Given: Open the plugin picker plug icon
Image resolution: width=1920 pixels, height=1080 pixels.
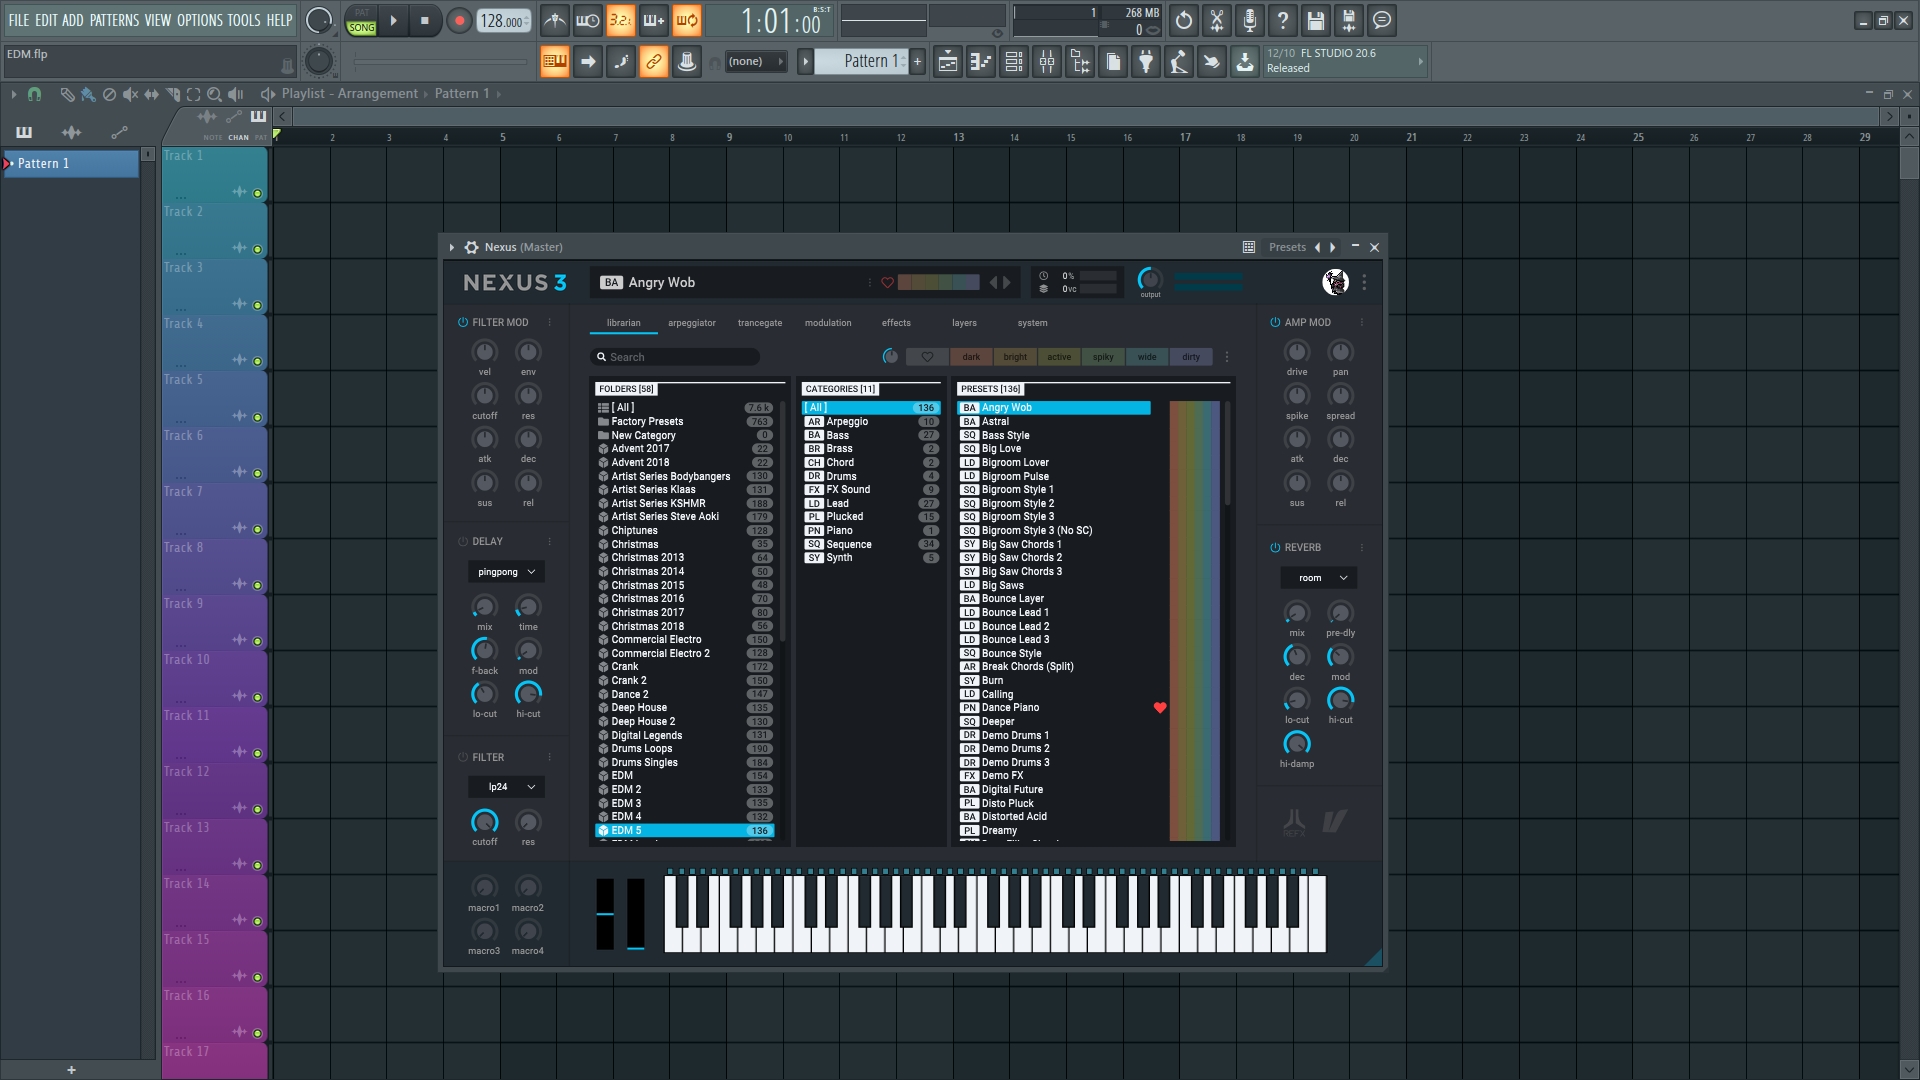Looking at the screenshot, I should pos(1146,62).
